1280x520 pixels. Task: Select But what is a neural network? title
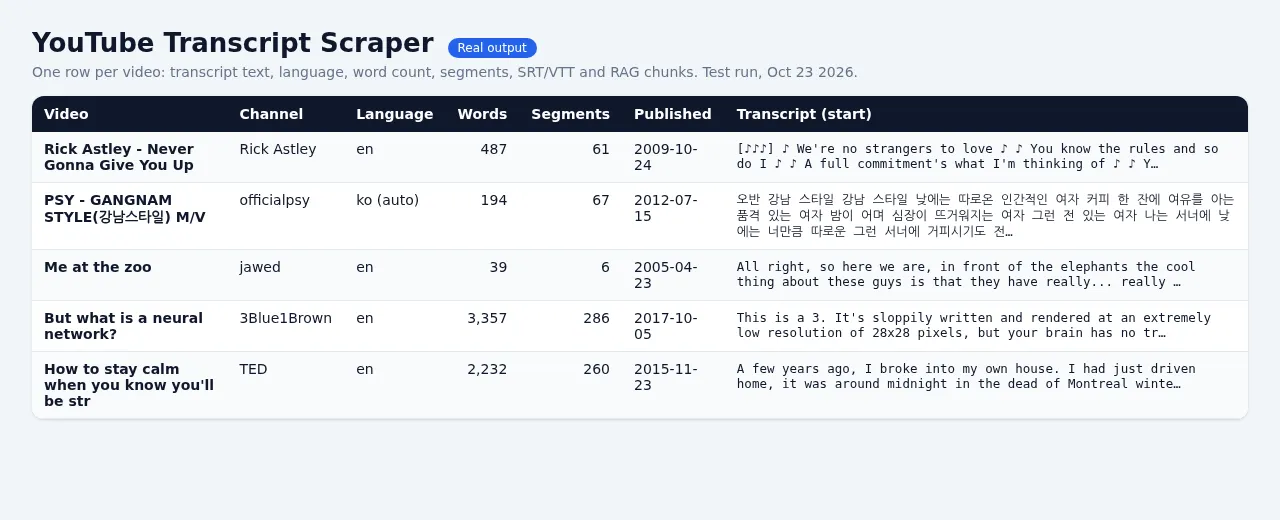123,326
